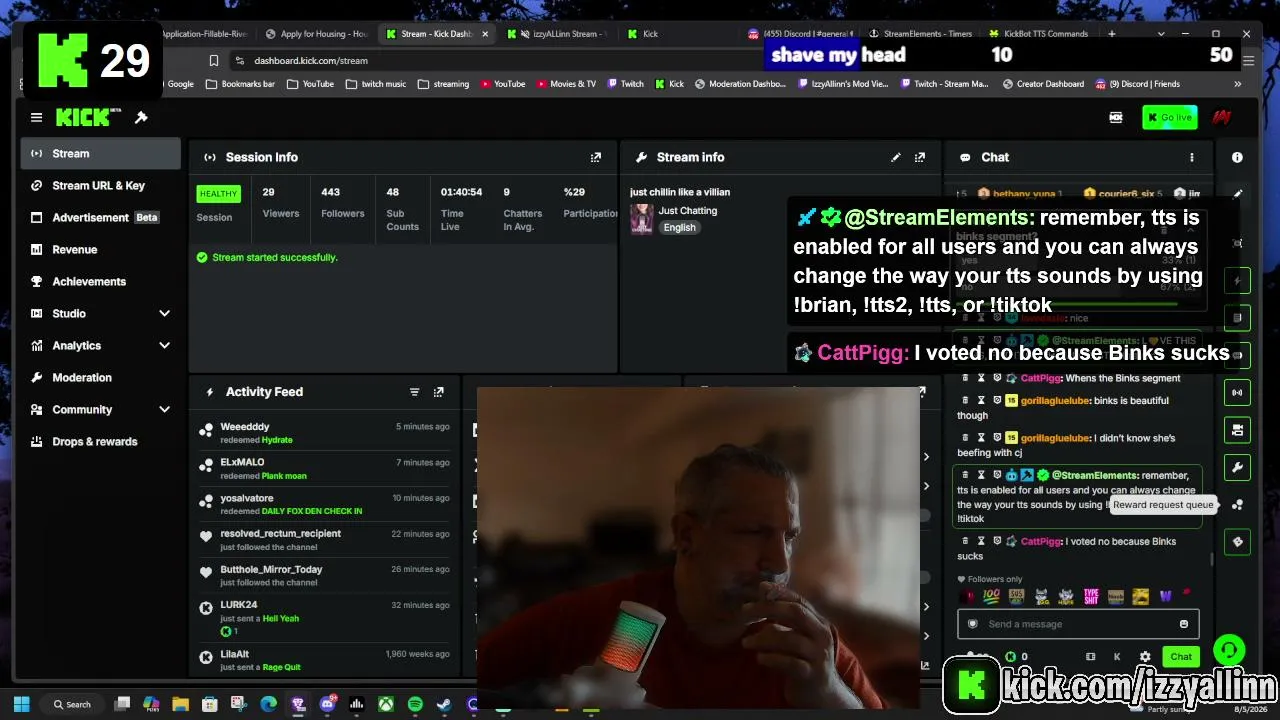Open the hamburger menu beside the Kick logo

[x=36, y=118]
